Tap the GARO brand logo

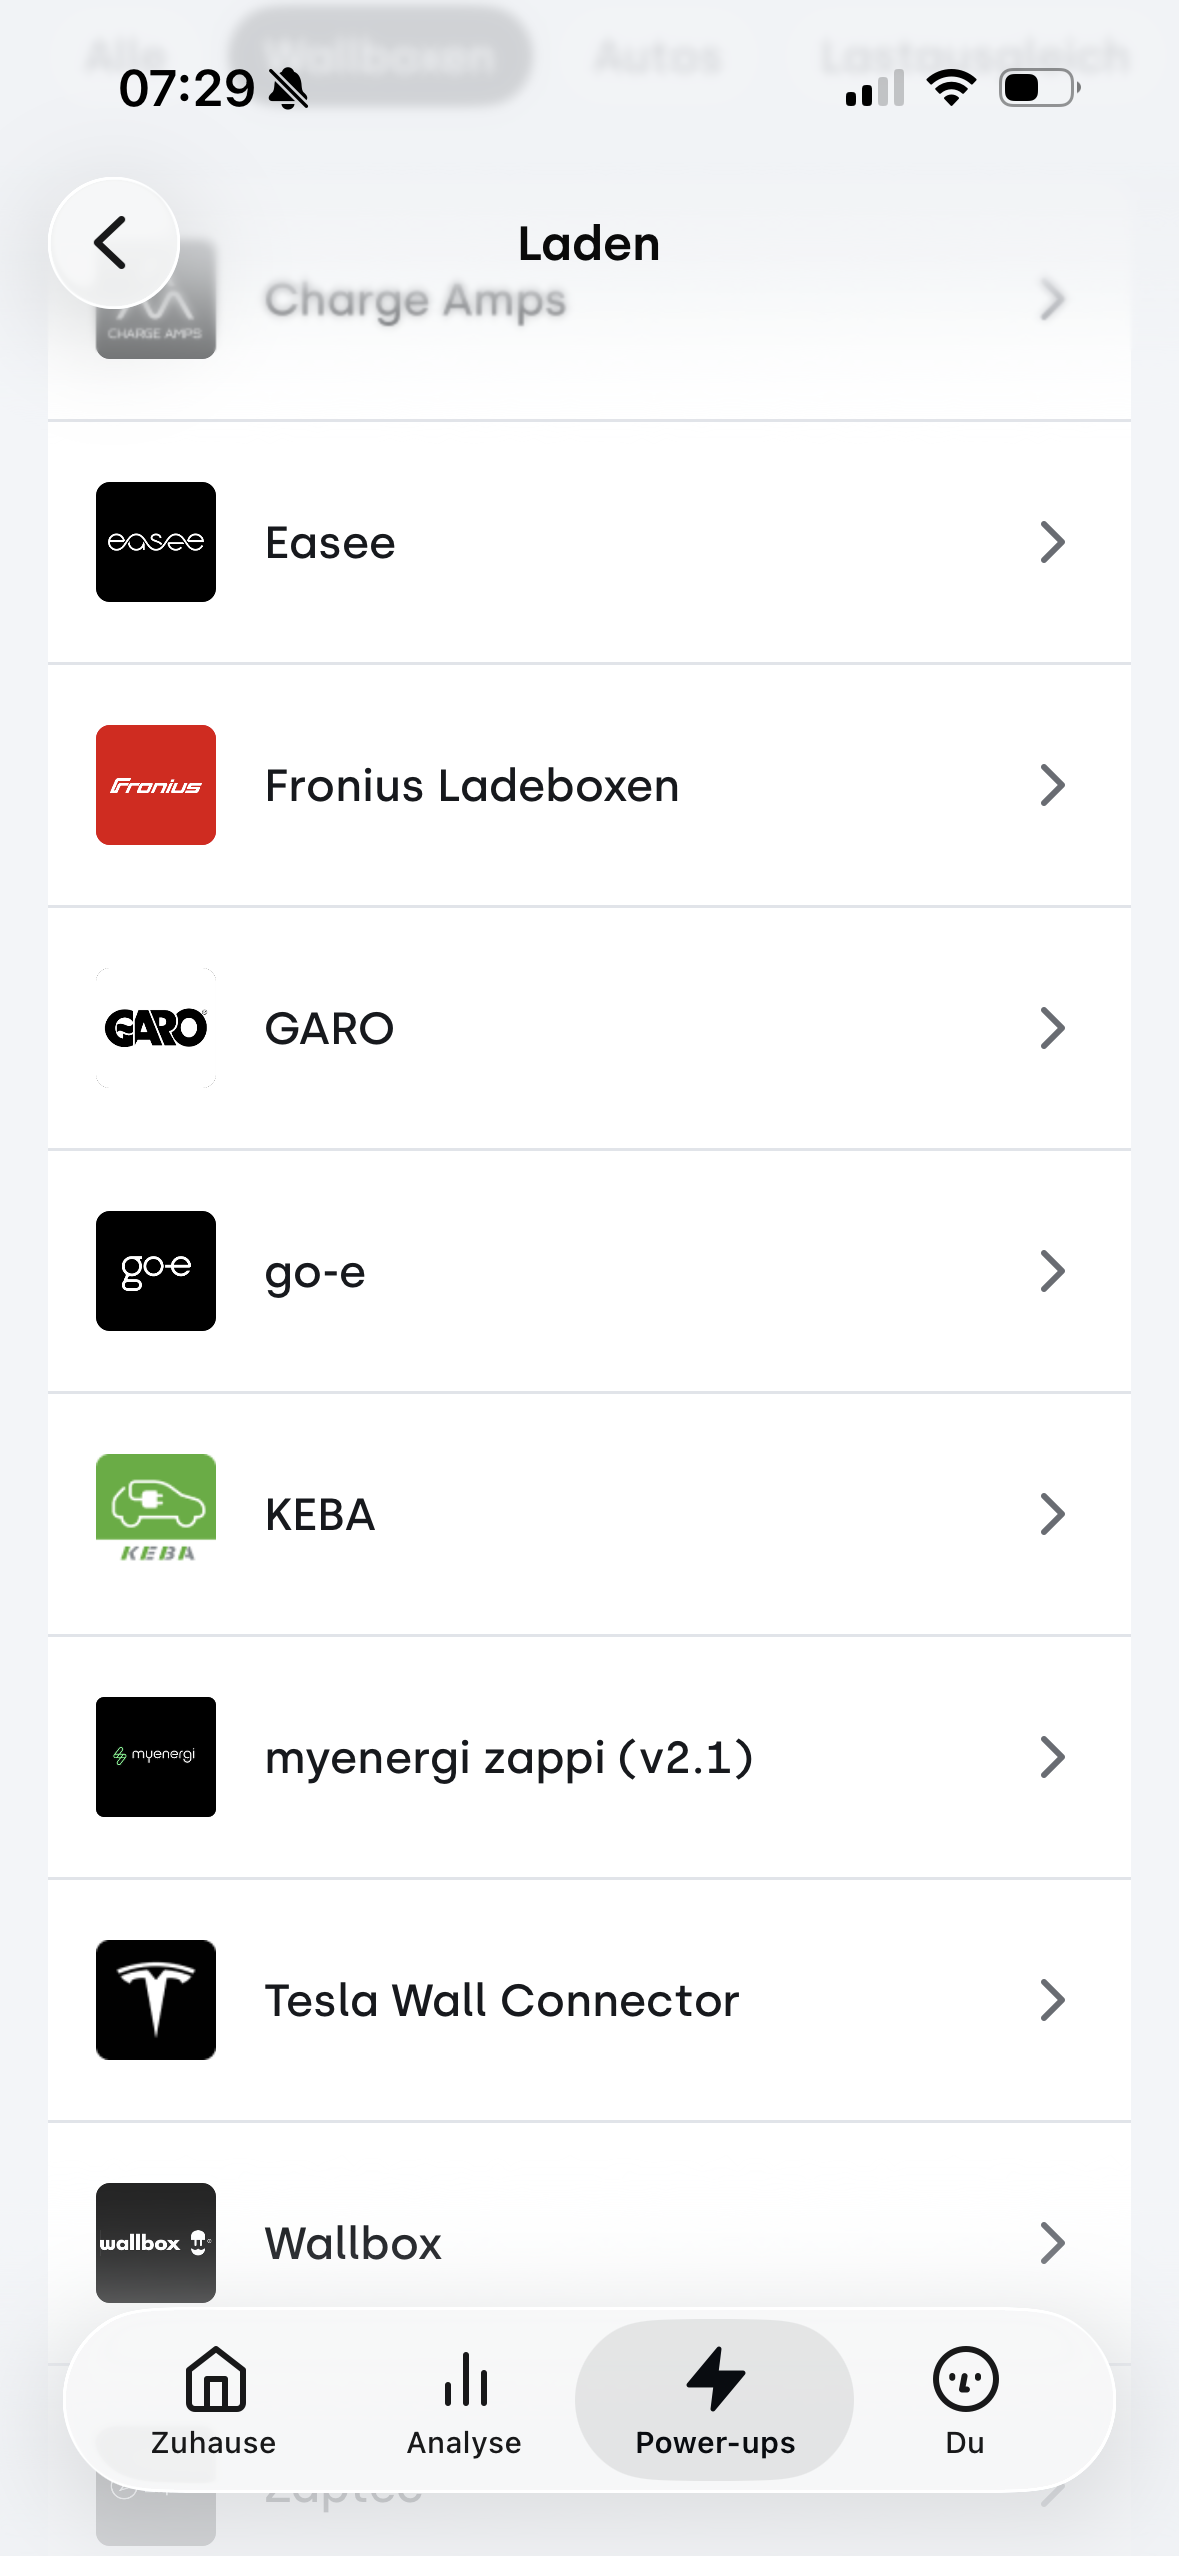(x=156, y=1028)
